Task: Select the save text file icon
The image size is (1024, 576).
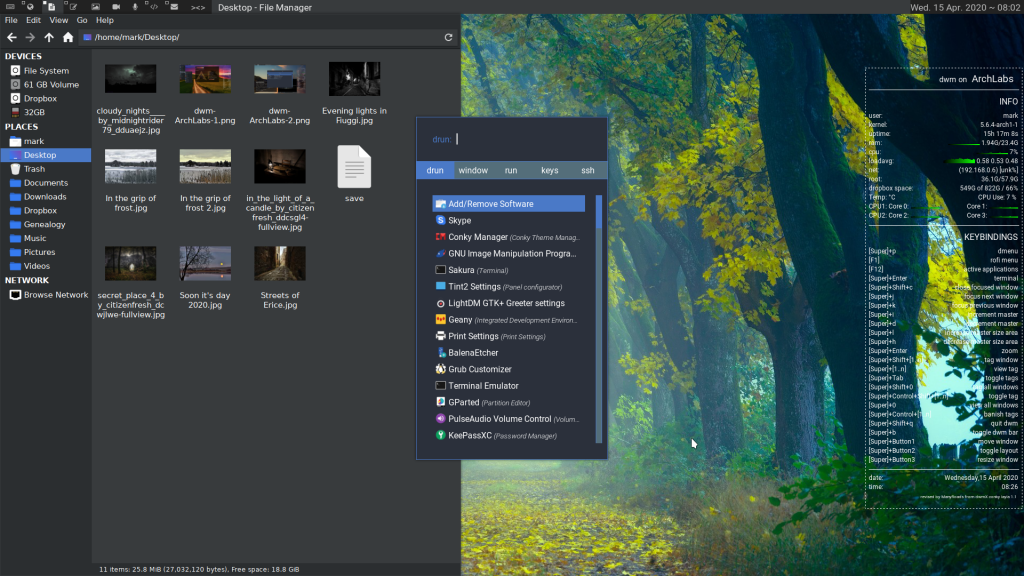Action: point(354,167)
